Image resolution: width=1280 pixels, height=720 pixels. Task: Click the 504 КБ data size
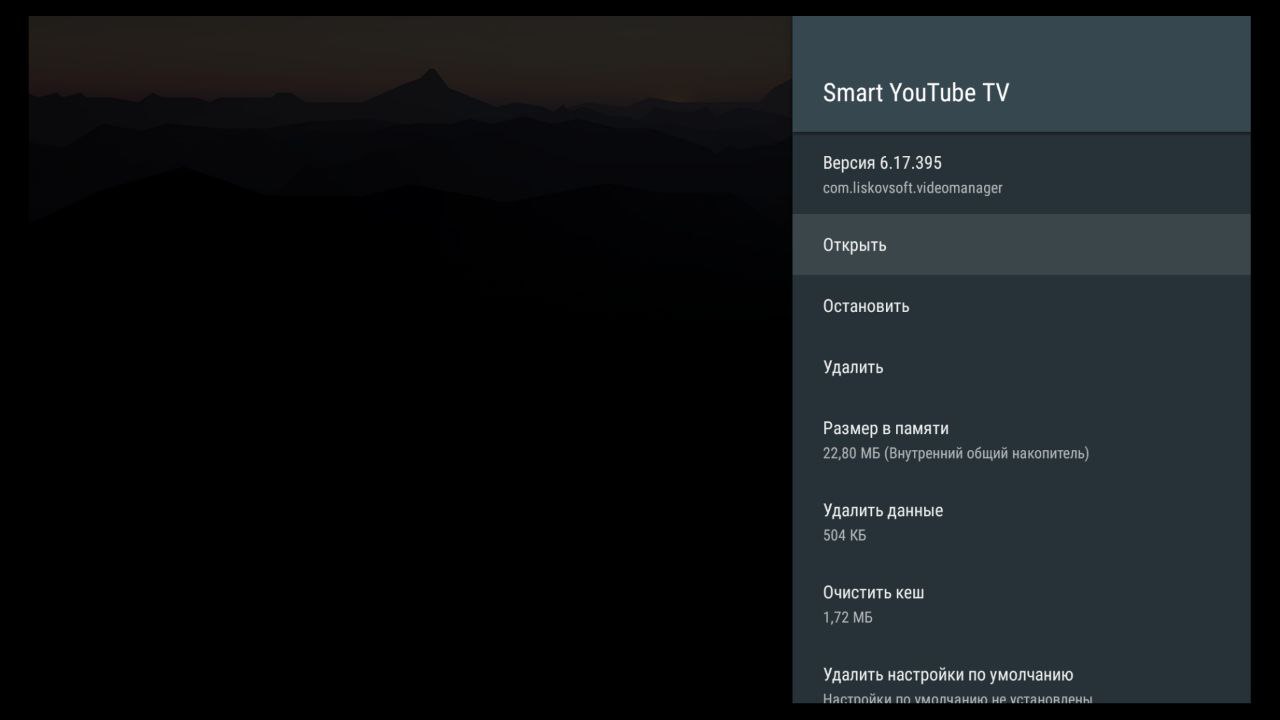tap(844, 536)
